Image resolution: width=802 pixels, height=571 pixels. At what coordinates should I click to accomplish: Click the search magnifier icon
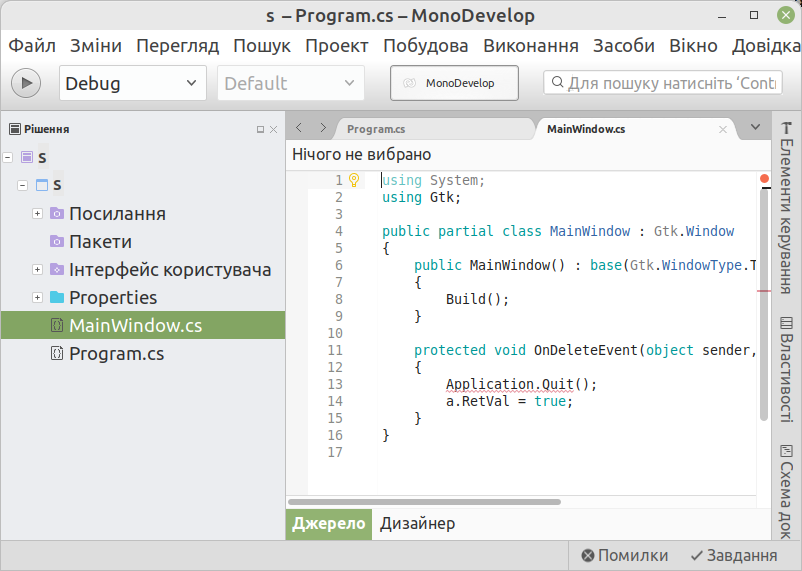(x=558, y=82)
